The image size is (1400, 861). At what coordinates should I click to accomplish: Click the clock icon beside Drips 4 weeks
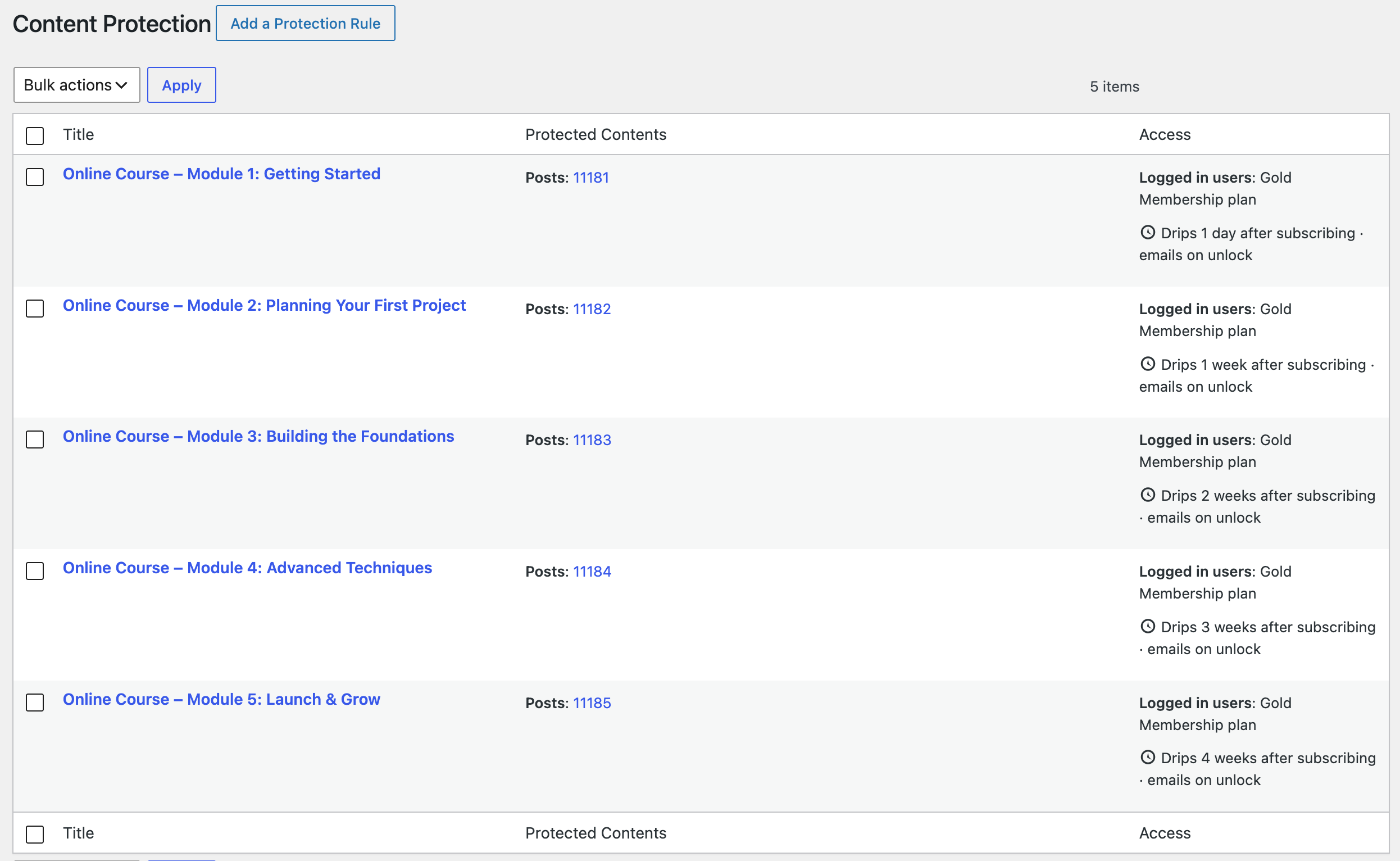tap(1147, 758)
